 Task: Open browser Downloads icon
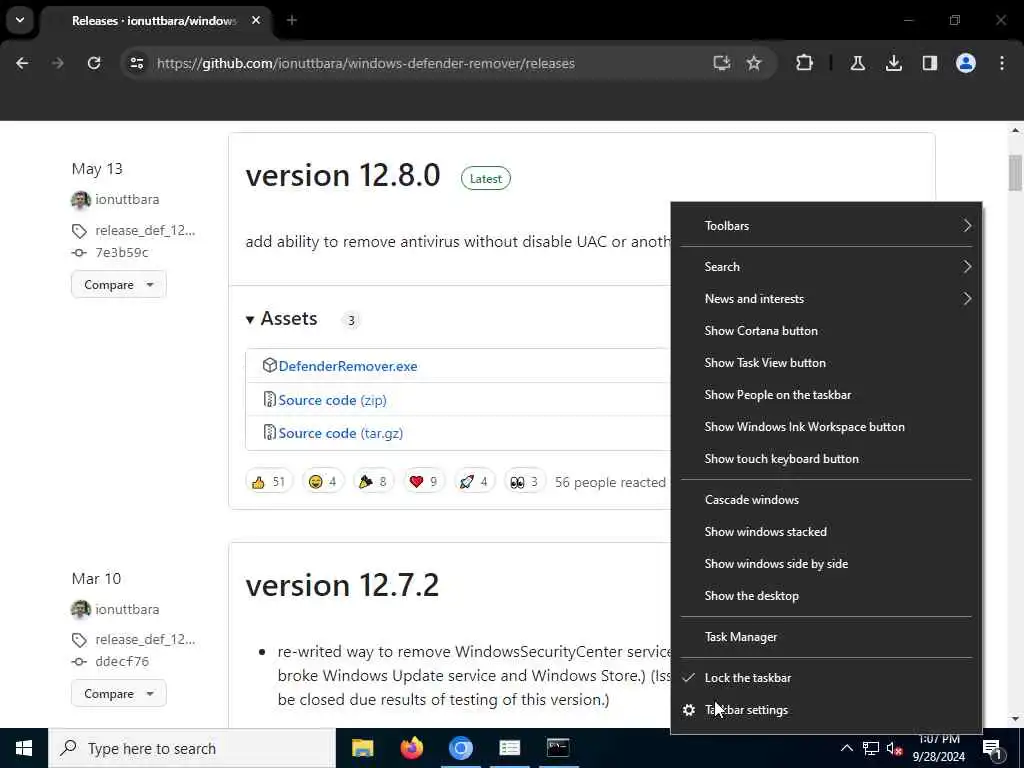tap(893, 63)
